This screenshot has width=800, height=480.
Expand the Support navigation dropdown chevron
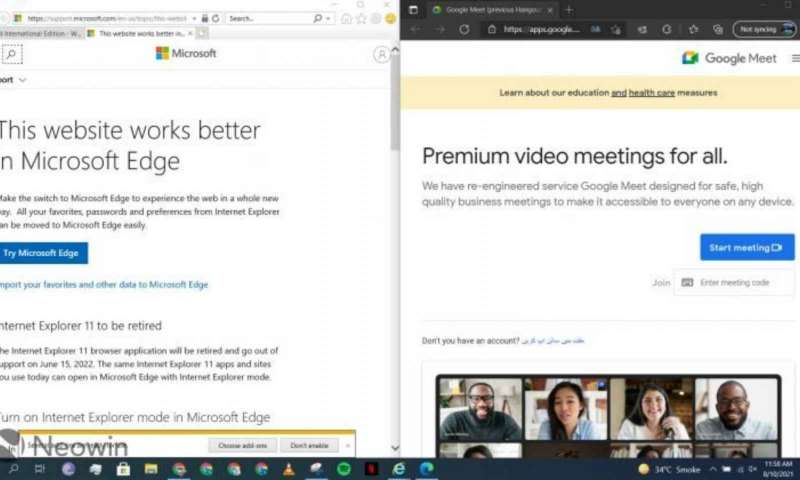click(x=22, y=80)
